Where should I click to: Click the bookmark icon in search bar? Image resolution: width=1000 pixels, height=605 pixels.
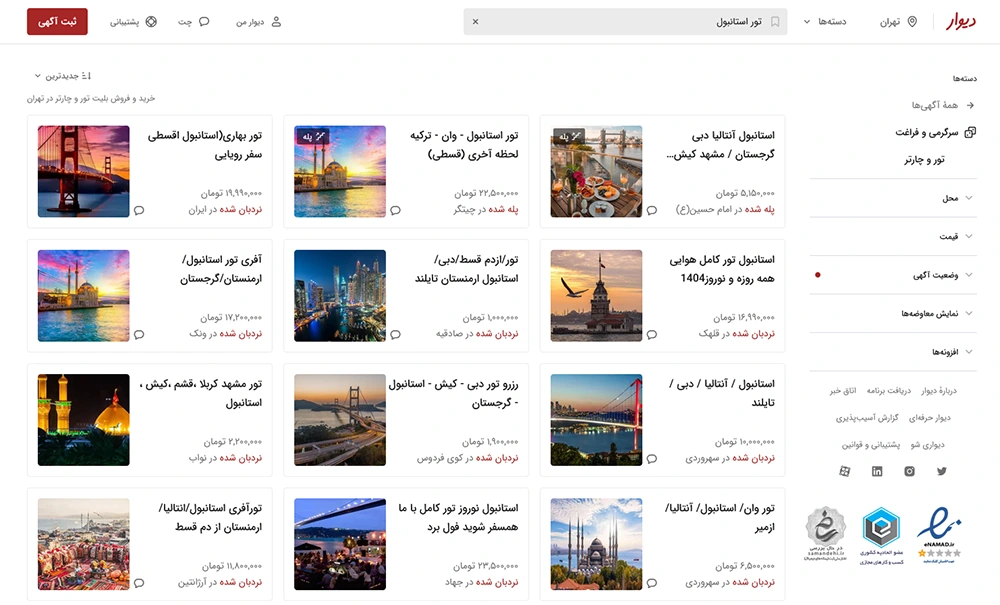pos(775,22)
